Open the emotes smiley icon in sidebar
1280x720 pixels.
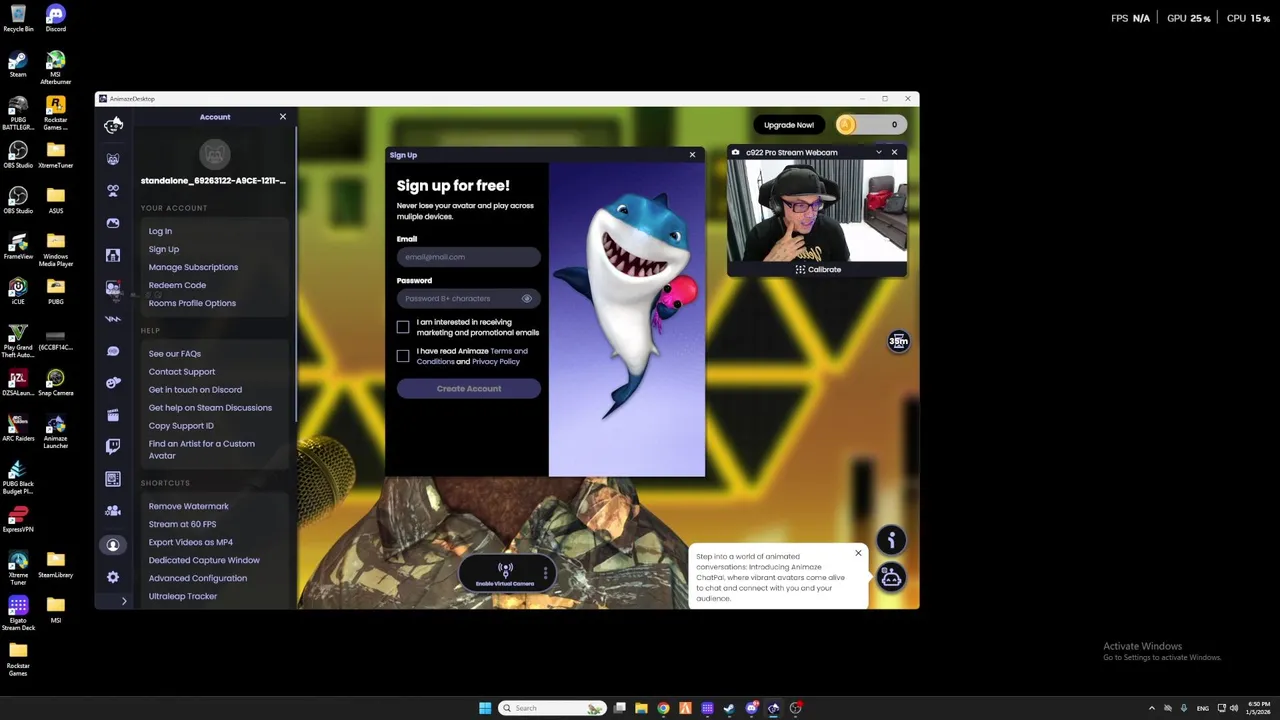click(x=113, y=383)
